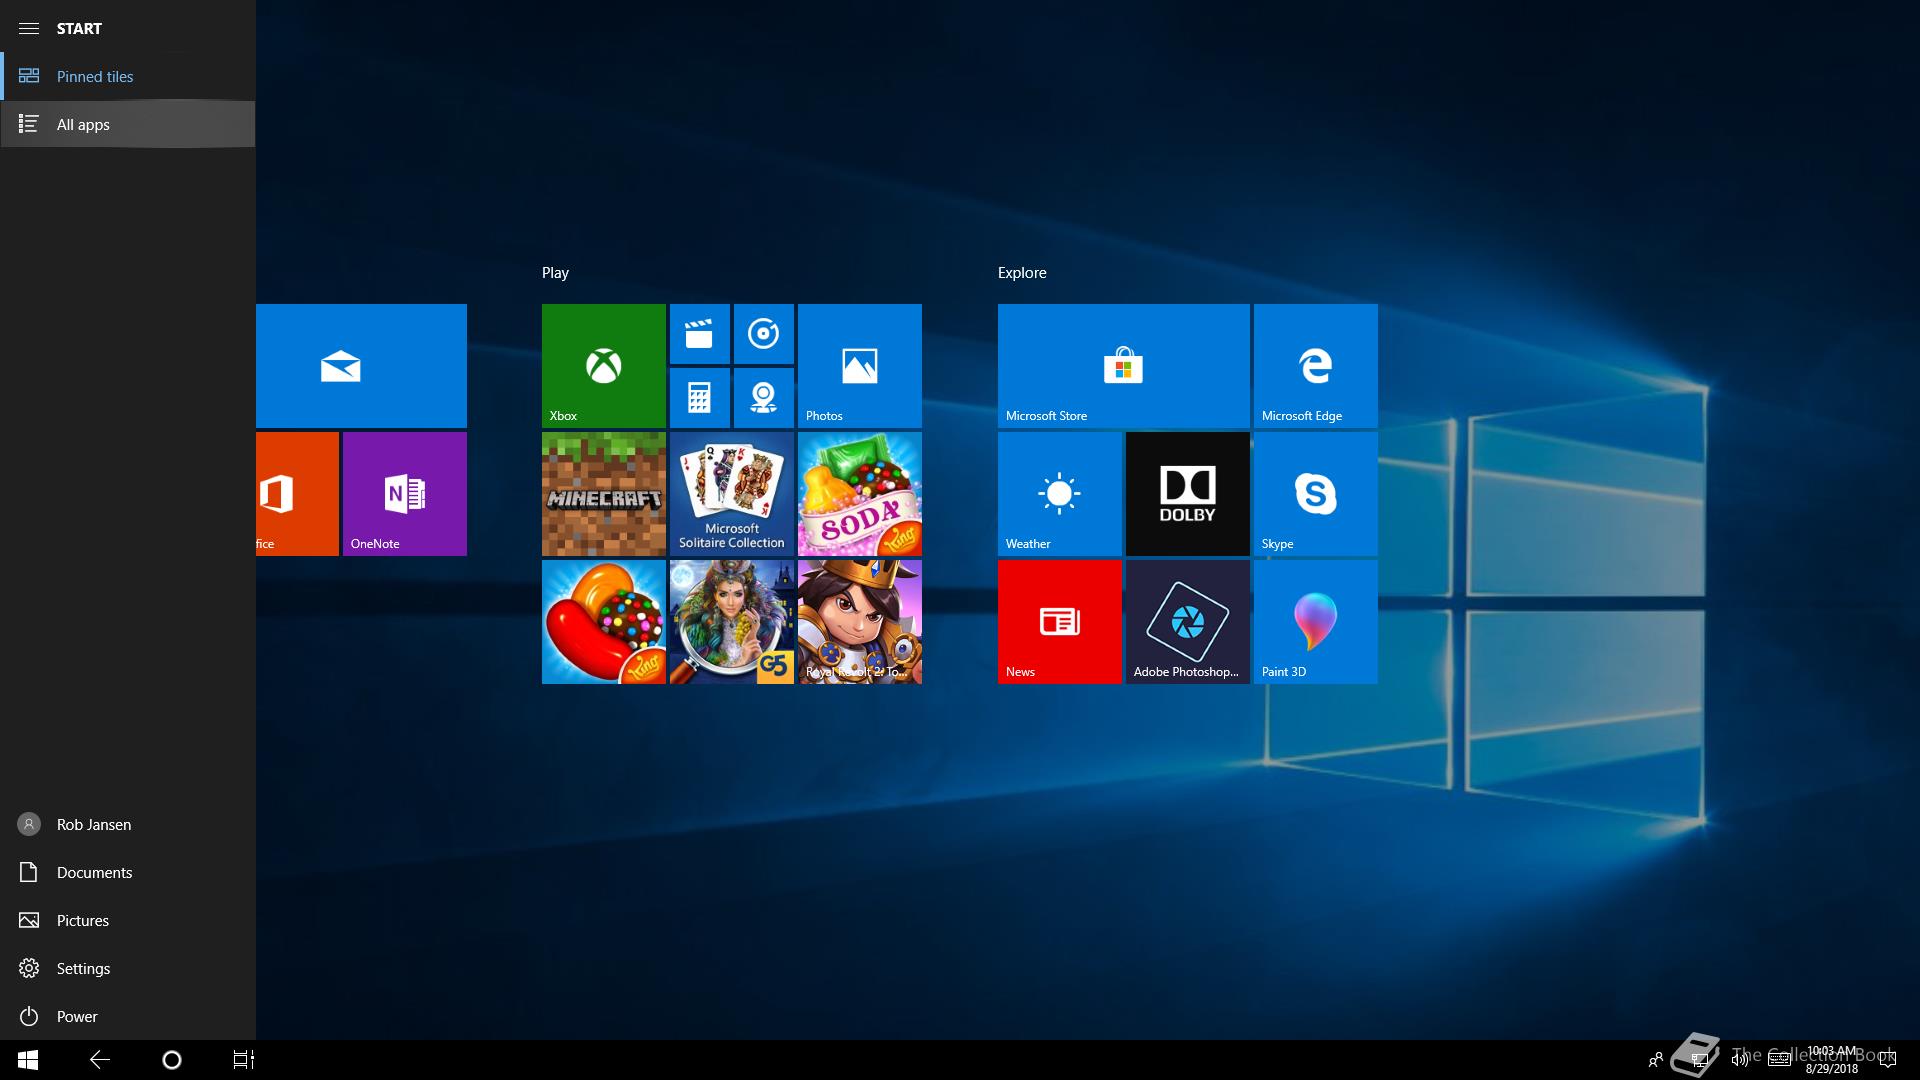Launch the Adobe Photoshop tile

1188,622
